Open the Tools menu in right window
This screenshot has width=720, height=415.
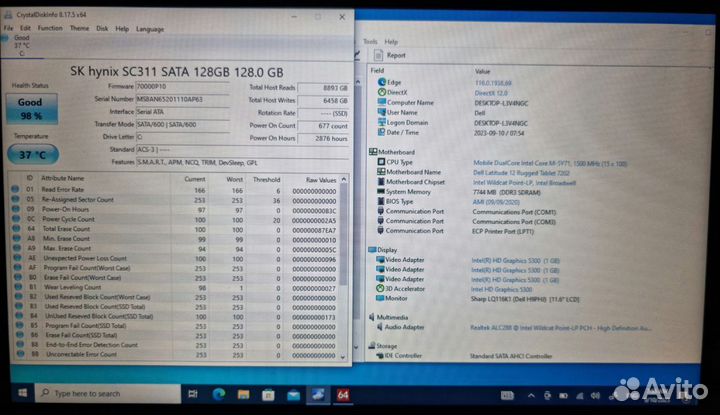pyautogui.click(x=370, y=41)
